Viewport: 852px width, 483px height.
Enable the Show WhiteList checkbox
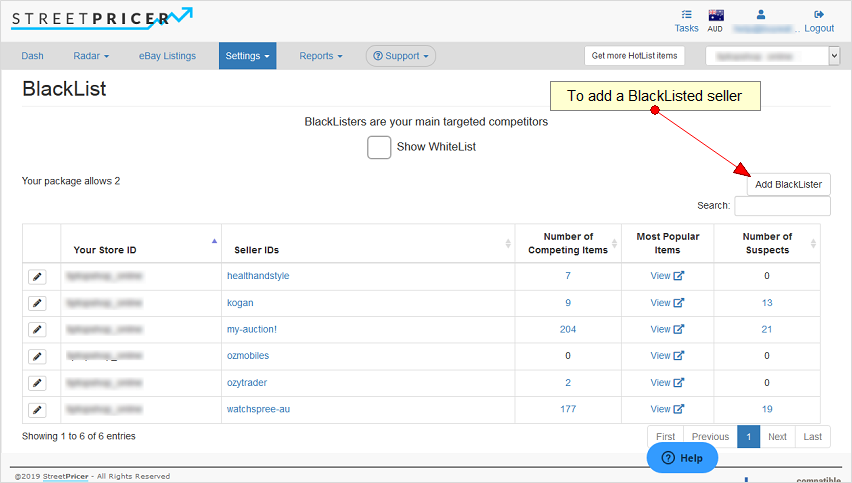point(379,147)
